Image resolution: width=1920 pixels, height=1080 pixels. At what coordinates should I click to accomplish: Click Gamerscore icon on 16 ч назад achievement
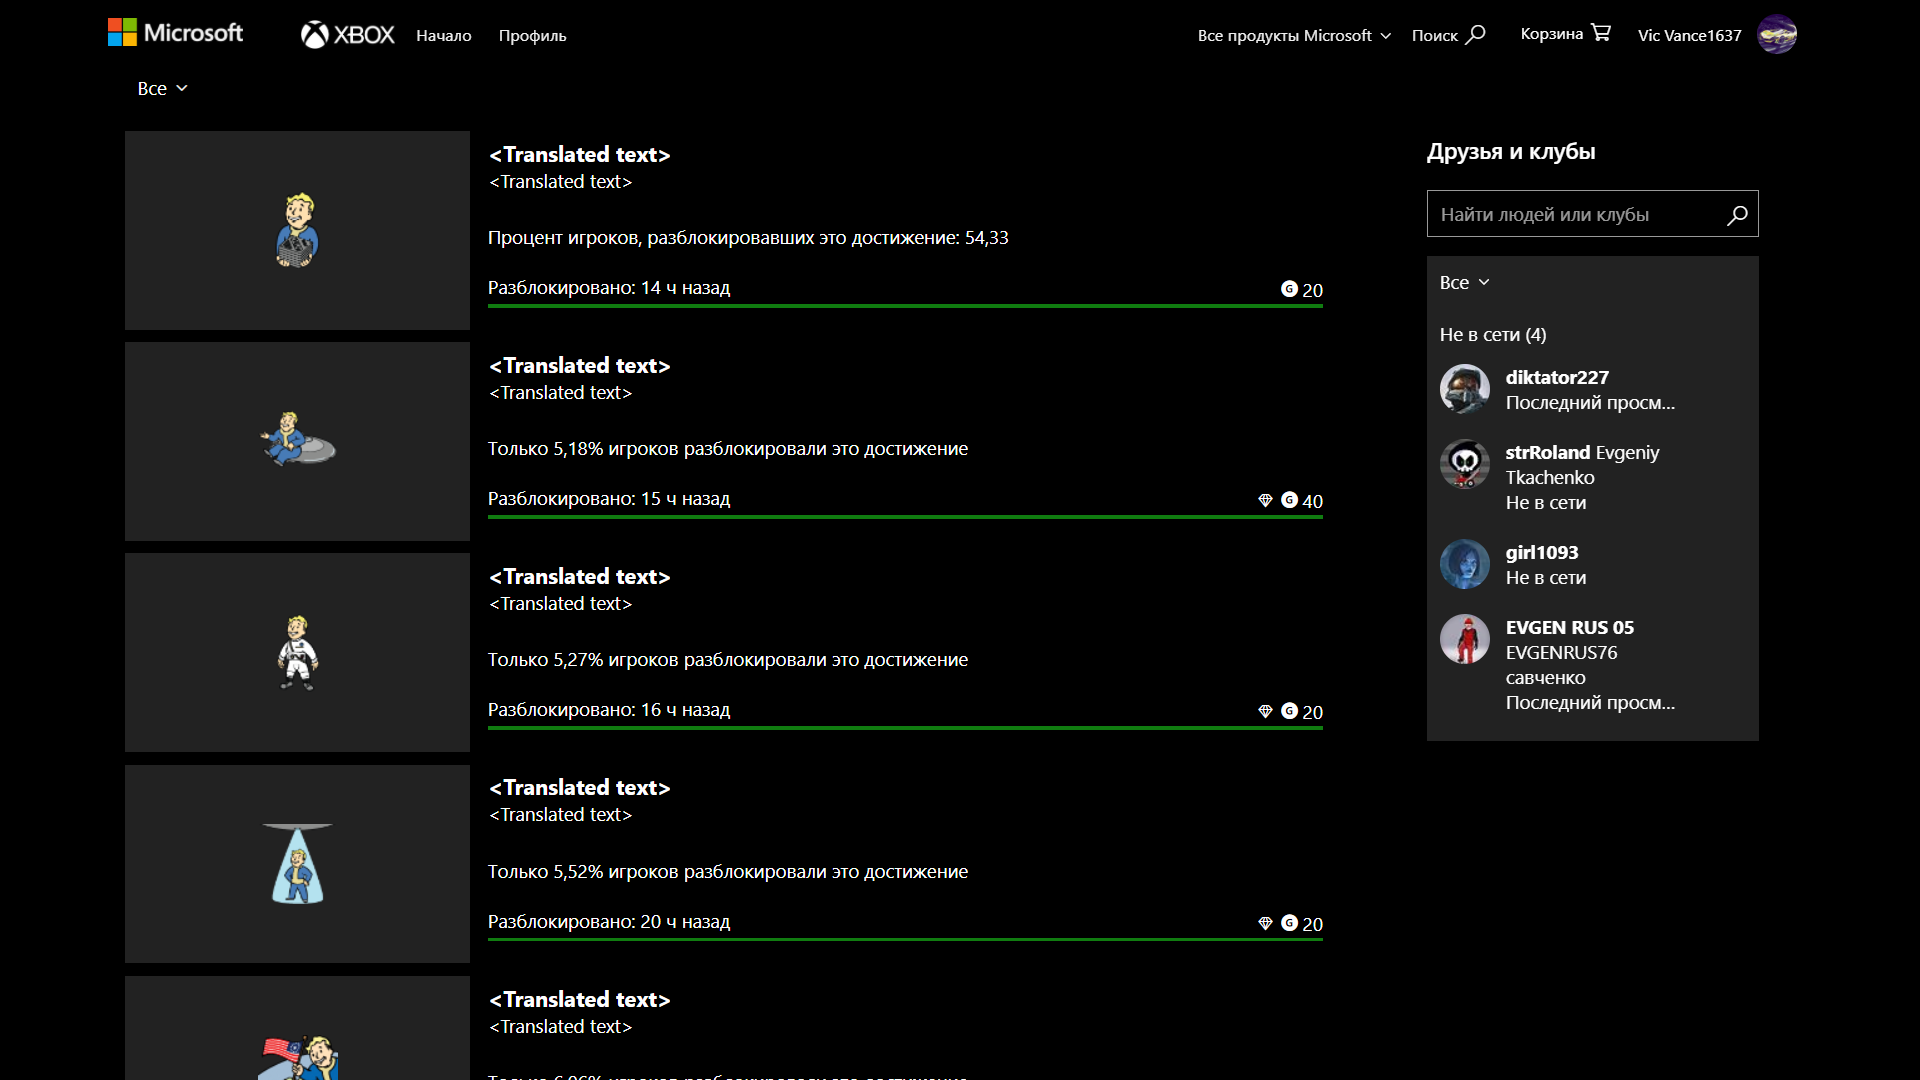(1289, 711)
